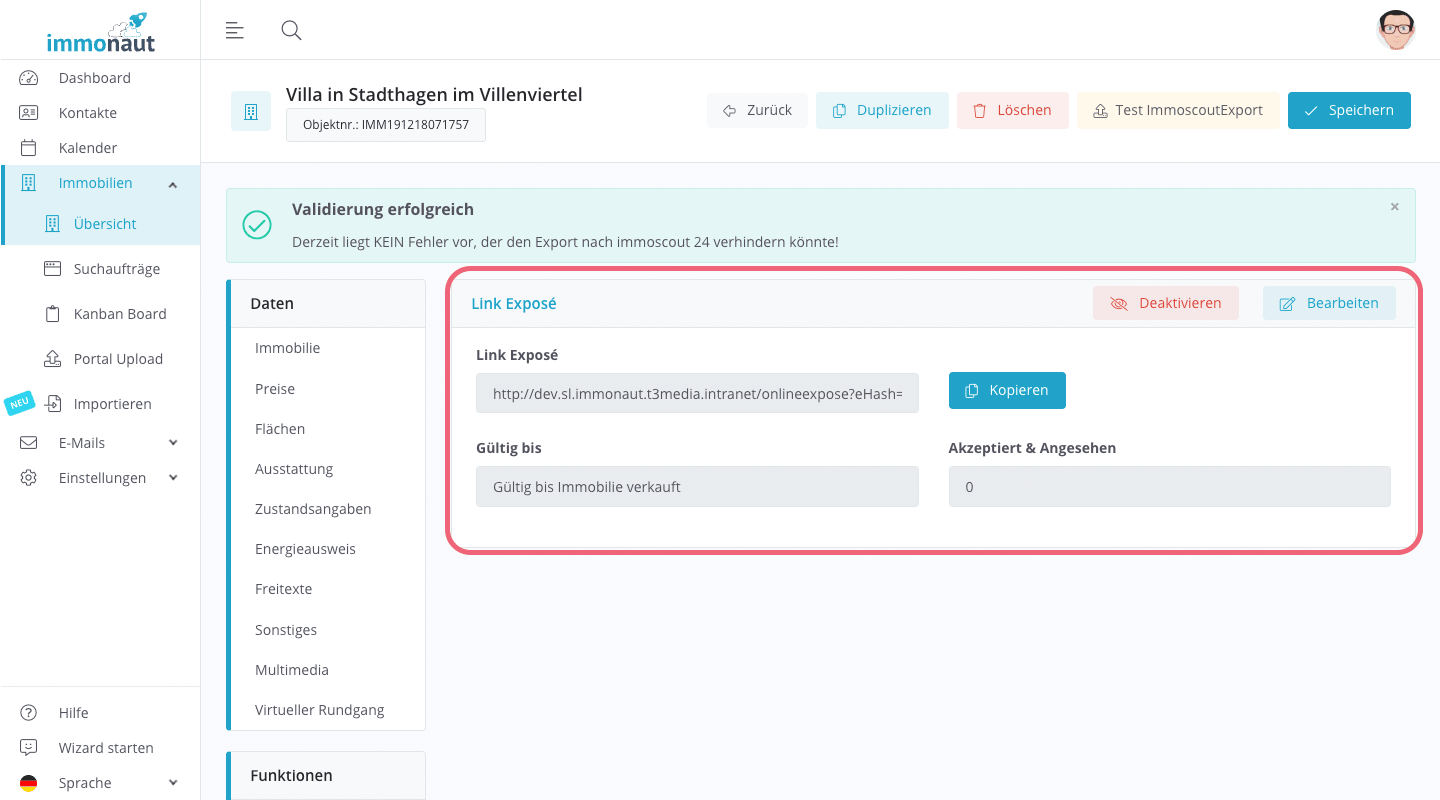Dismiss the validation success alert
Viewport: 1440px width, 800px height.
1395,207
